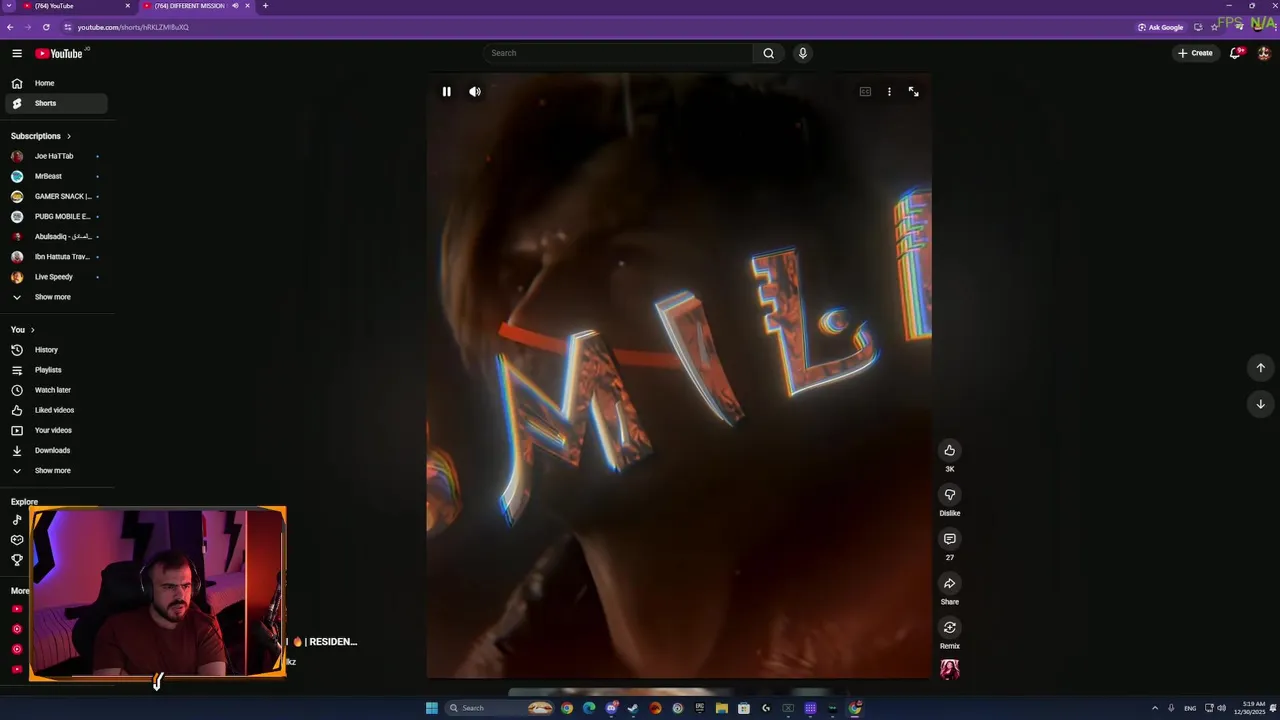
Task: Open Liked videos in the sidebar
Action: (56, 410)
